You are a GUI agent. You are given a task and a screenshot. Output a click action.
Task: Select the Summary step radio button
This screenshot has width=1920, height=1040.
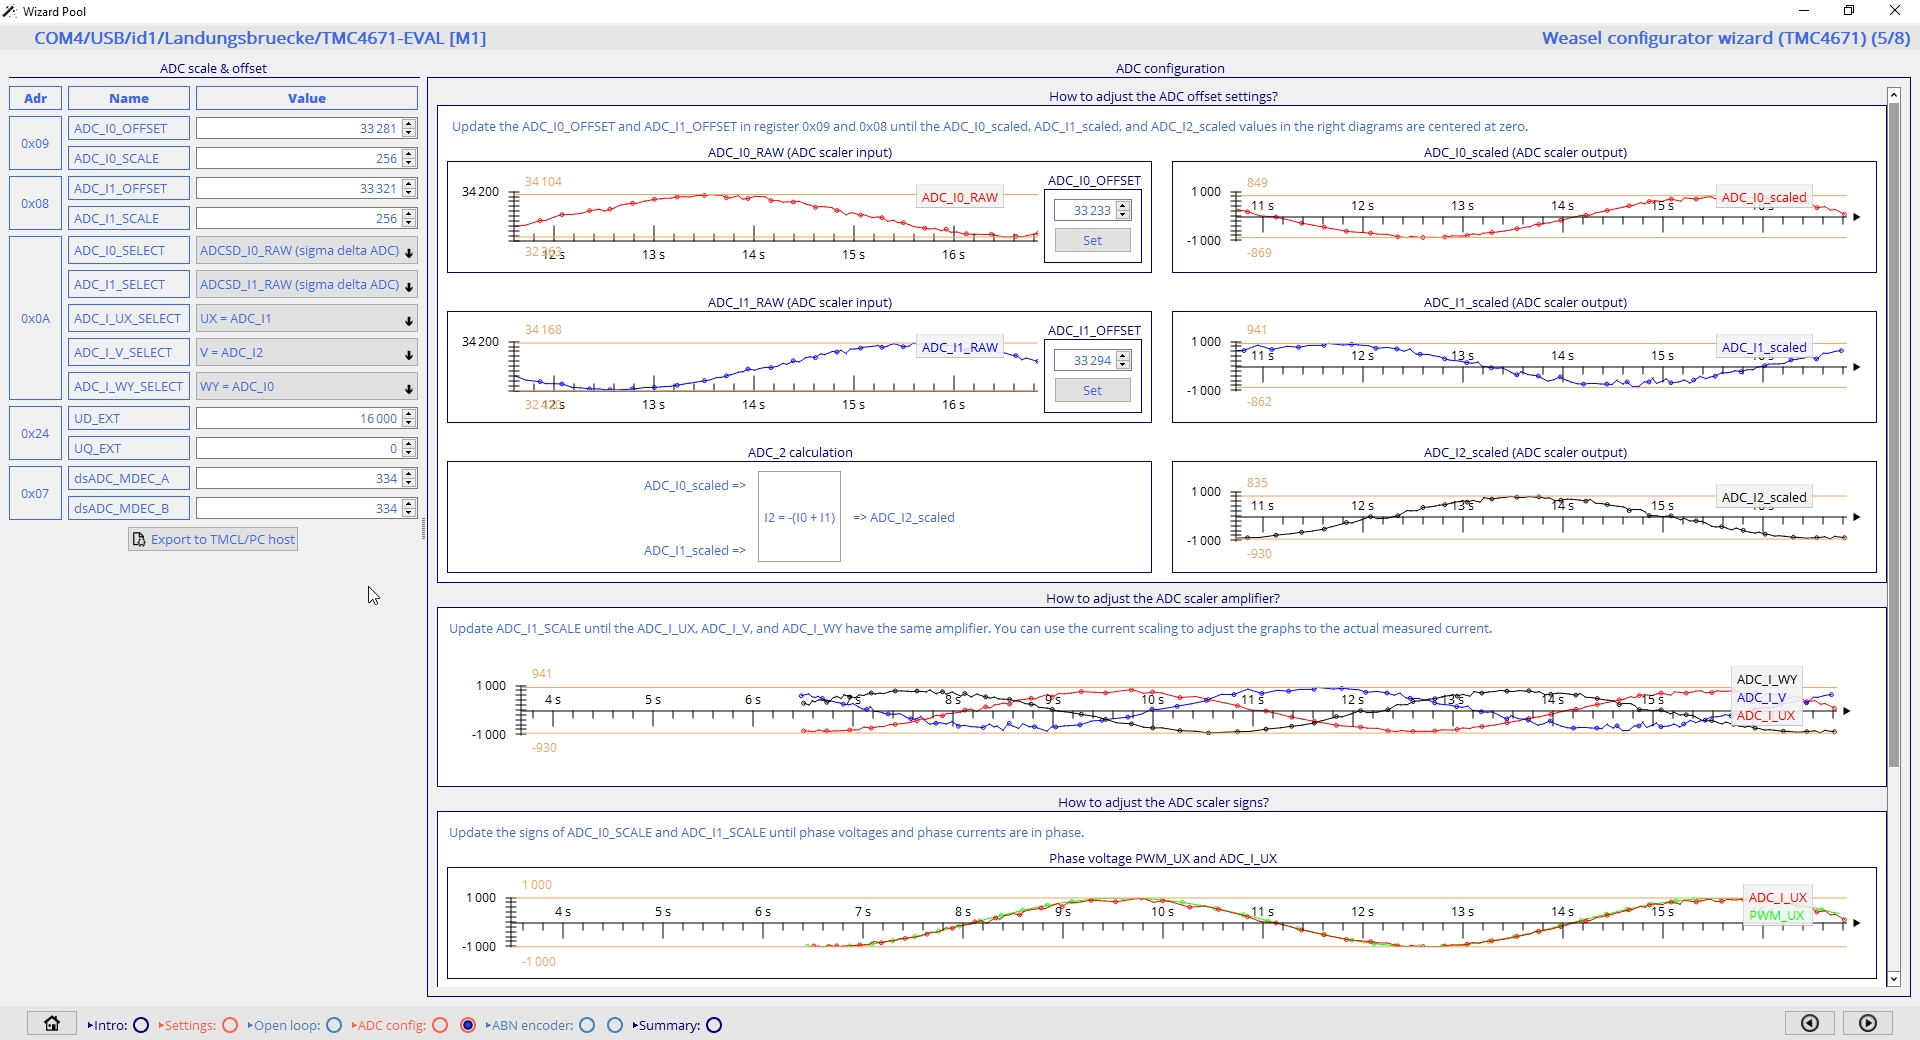pos(714,1025)
